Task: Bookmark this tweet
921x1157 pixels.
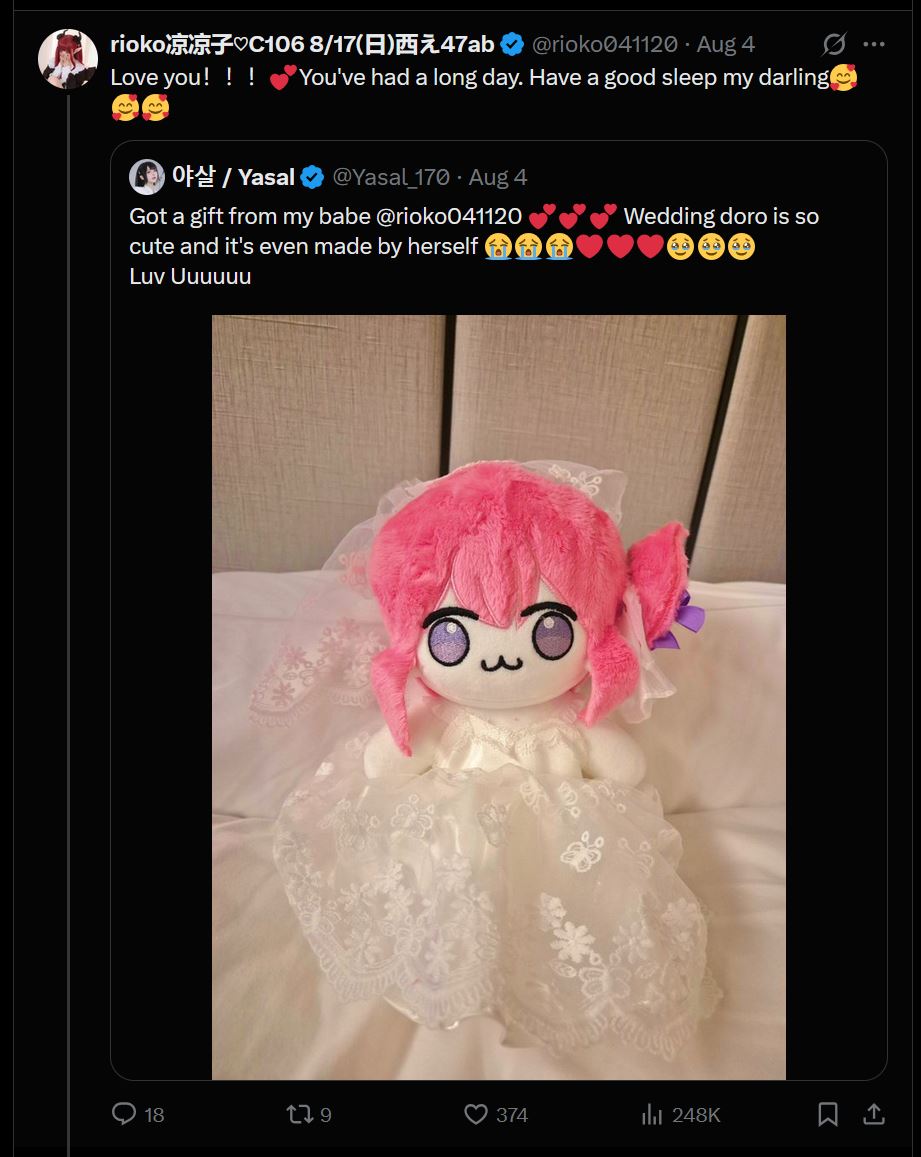Action: 828,1114
